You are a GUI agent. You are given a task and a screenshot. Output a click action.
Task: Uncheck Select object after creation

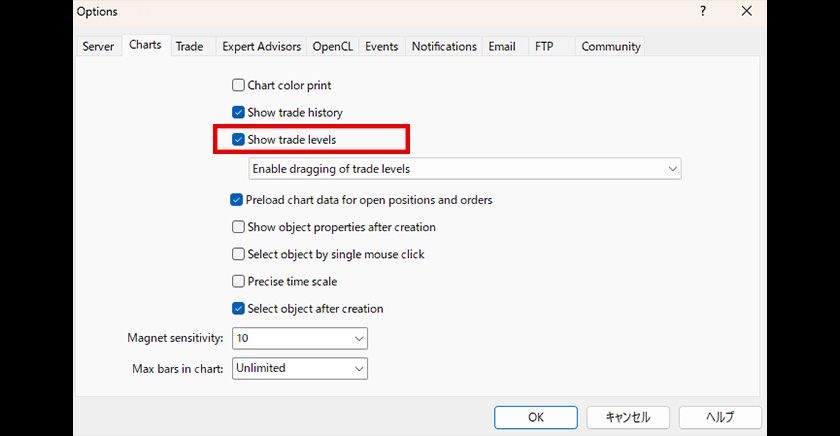(x=238, y=308)
